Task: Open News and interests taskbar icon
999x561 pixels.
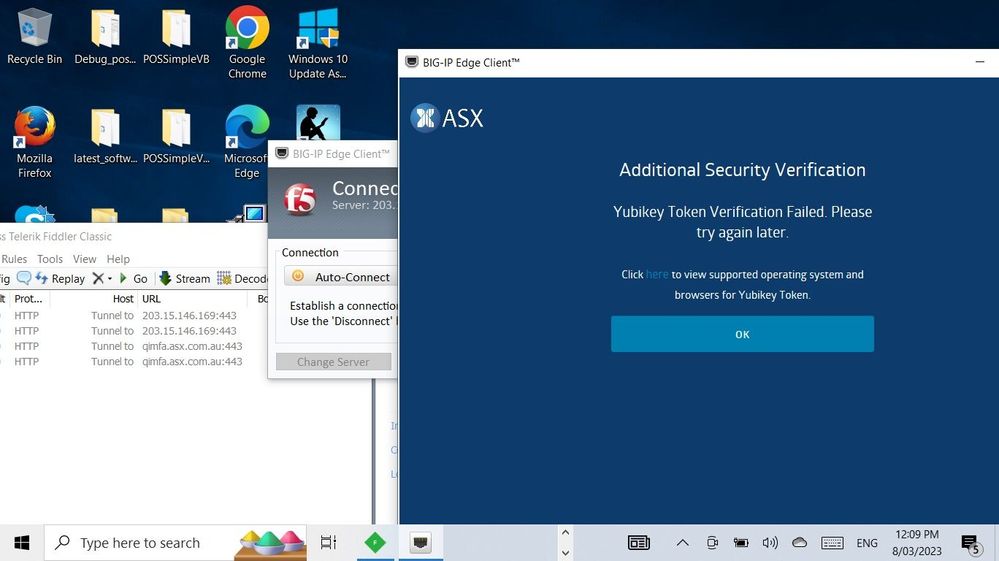Action: 638,543
